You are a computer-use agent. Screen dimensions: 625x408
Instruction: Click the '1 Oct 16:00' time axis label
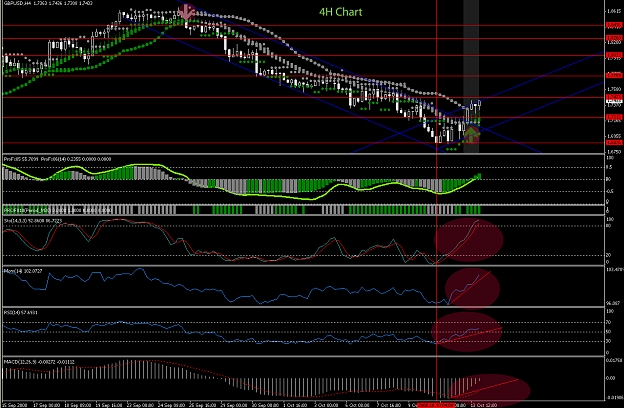pos(296,405)
